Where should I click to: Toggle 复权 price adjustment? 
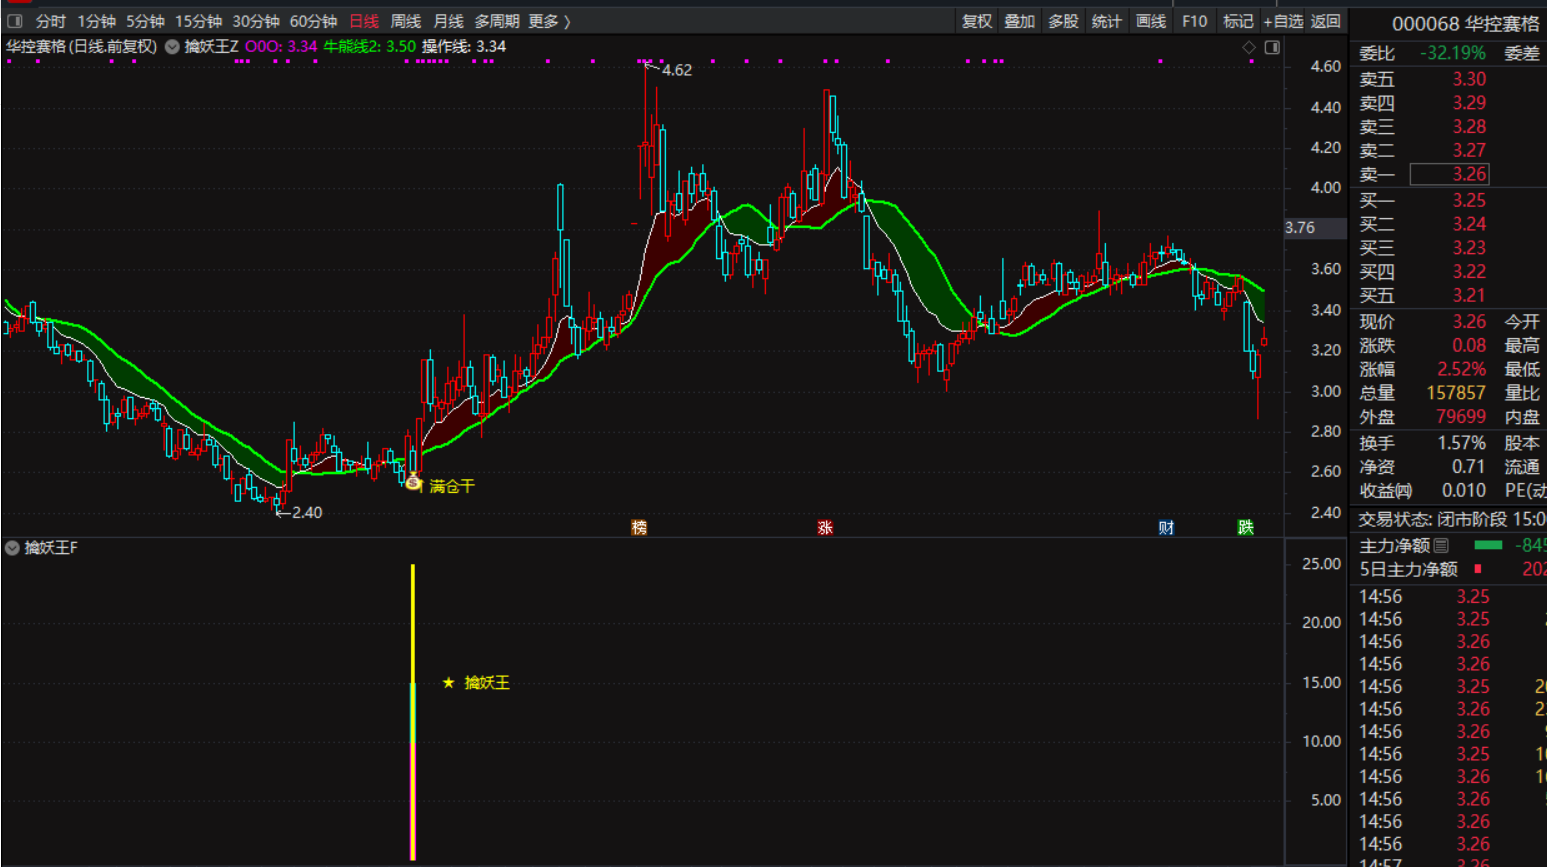click(976, 21)
